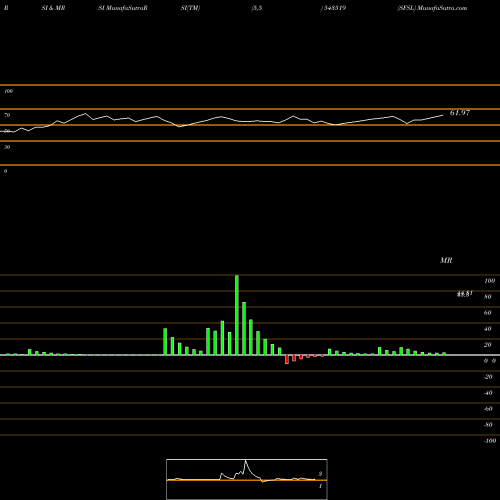The height and width of the screenshot is (500, 500).
Task: Click the -40 label on the MR right axis
Action: pos(488,393)
